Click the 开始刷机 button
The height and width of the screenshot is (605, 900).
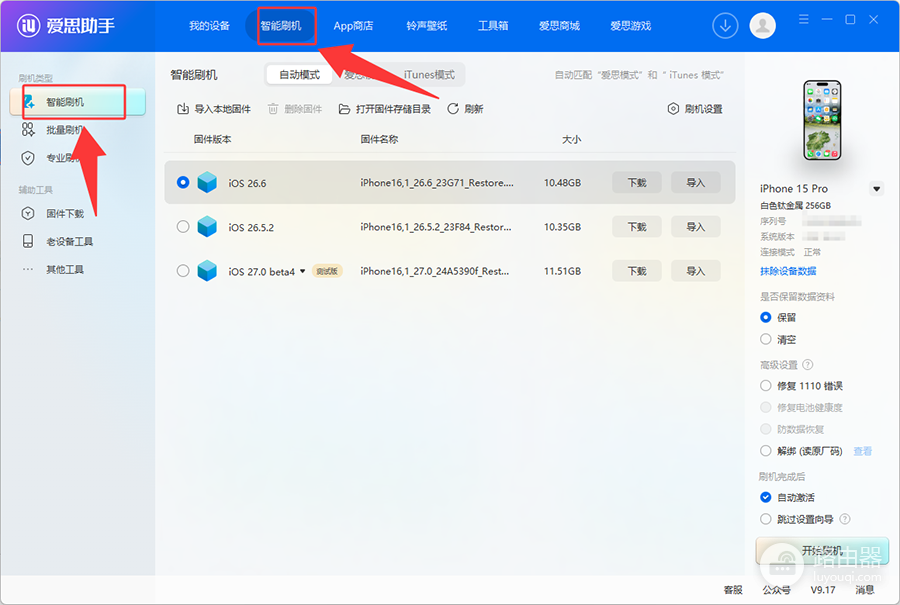pos(822,551)
